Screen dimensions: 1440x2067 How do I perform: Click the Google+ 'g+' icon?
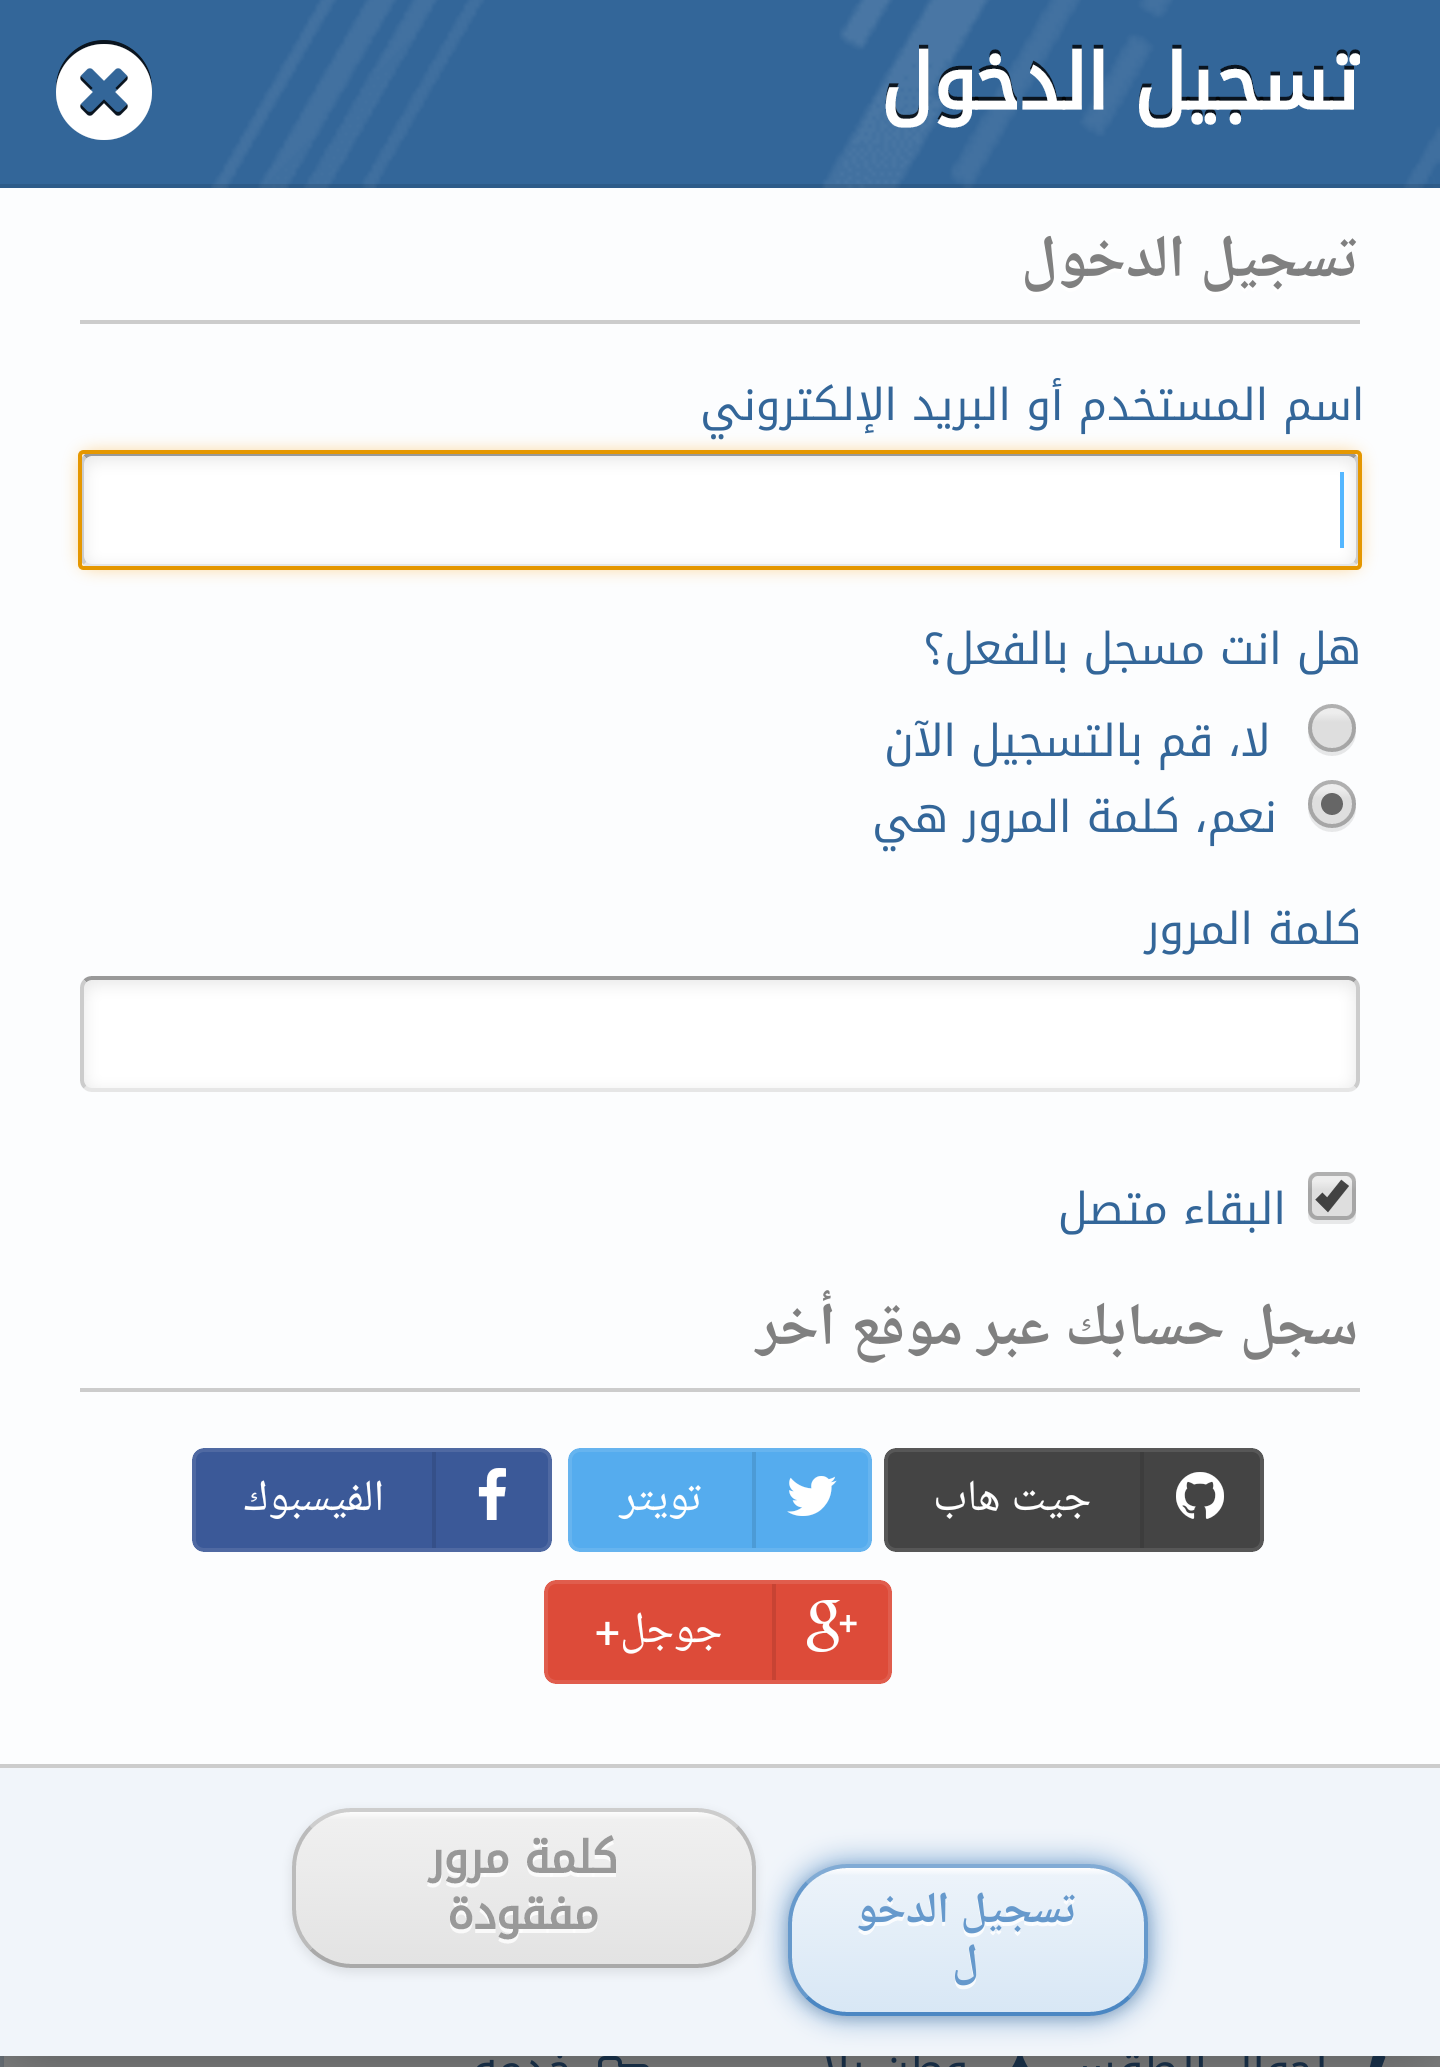831,1630
